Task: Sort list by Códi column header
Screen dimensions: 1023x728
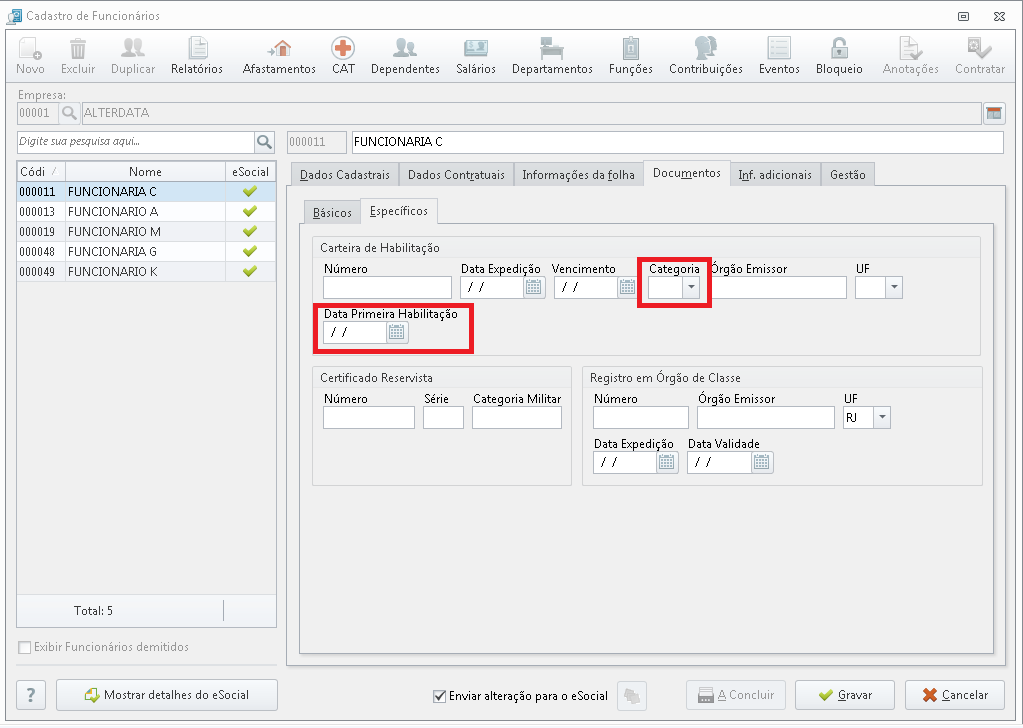Action: pyautogui.click(x=41, y=172)
